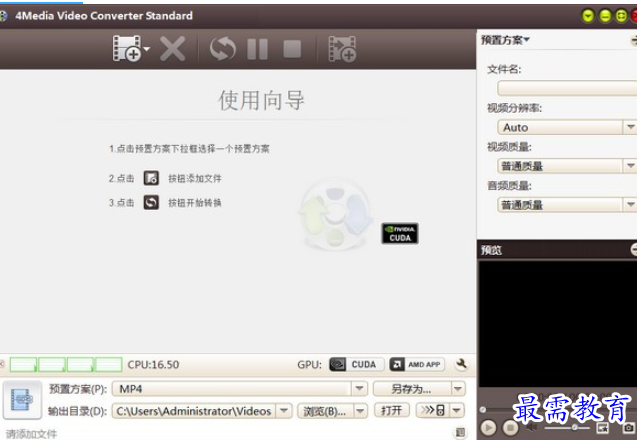Mute audio with the preview speaker icon
Viewport: 637px width, 440px height.
pyautogui.click(x=531, y=427)
